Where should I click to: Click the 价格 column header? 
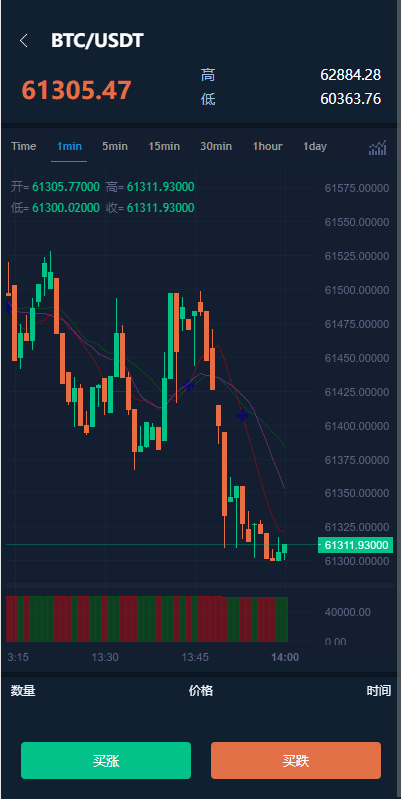[201, 691]
